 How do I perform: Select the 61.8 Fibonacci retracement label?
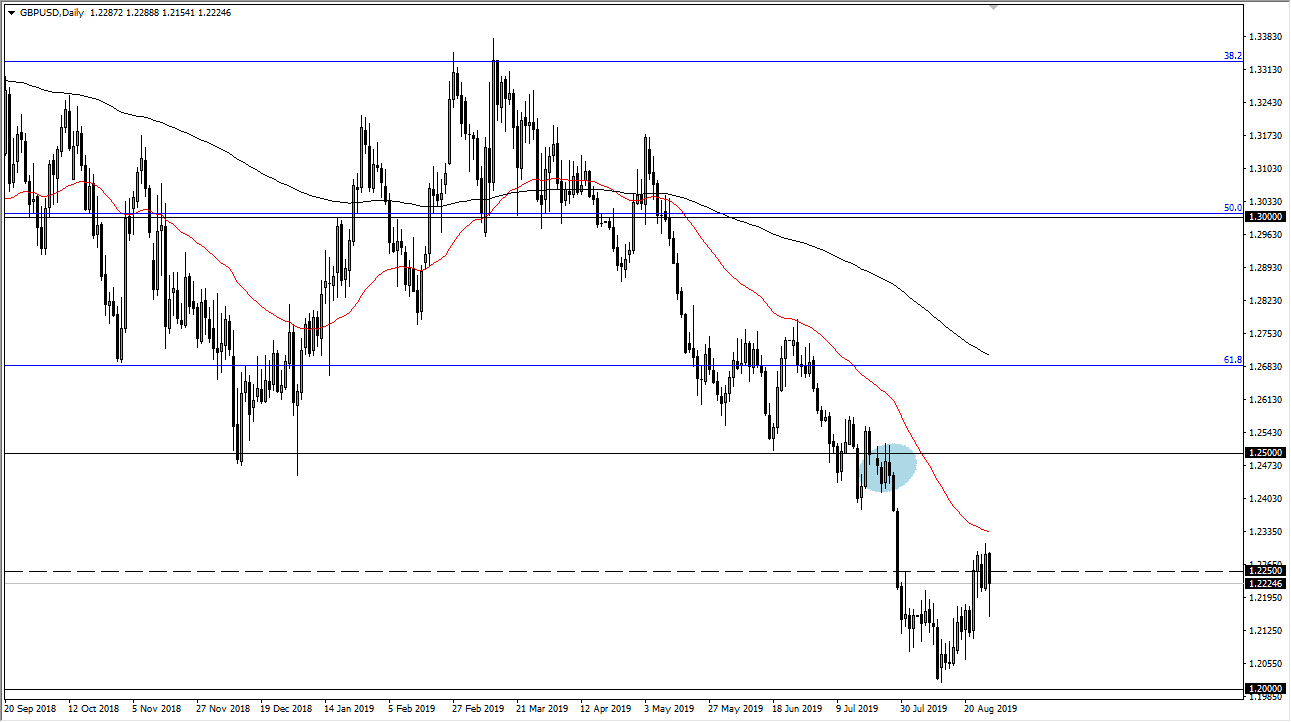1232,359
